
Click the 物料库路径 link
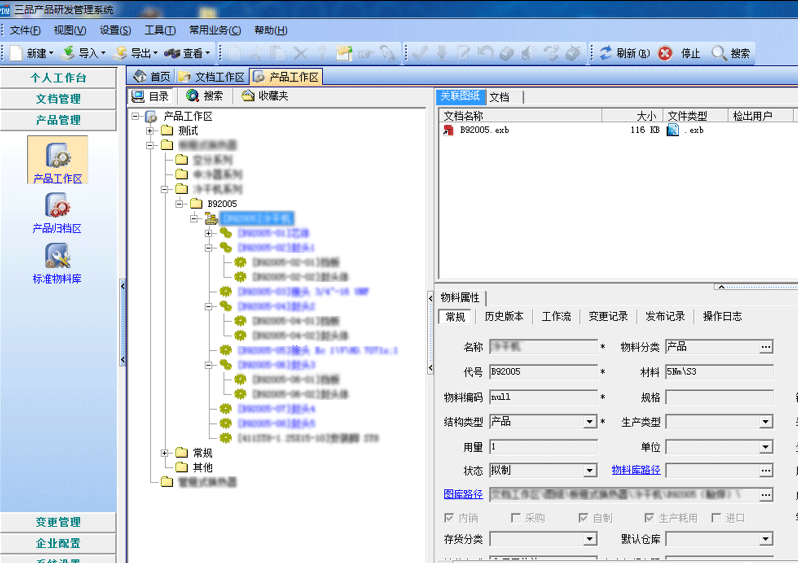(x=636, y=470)
